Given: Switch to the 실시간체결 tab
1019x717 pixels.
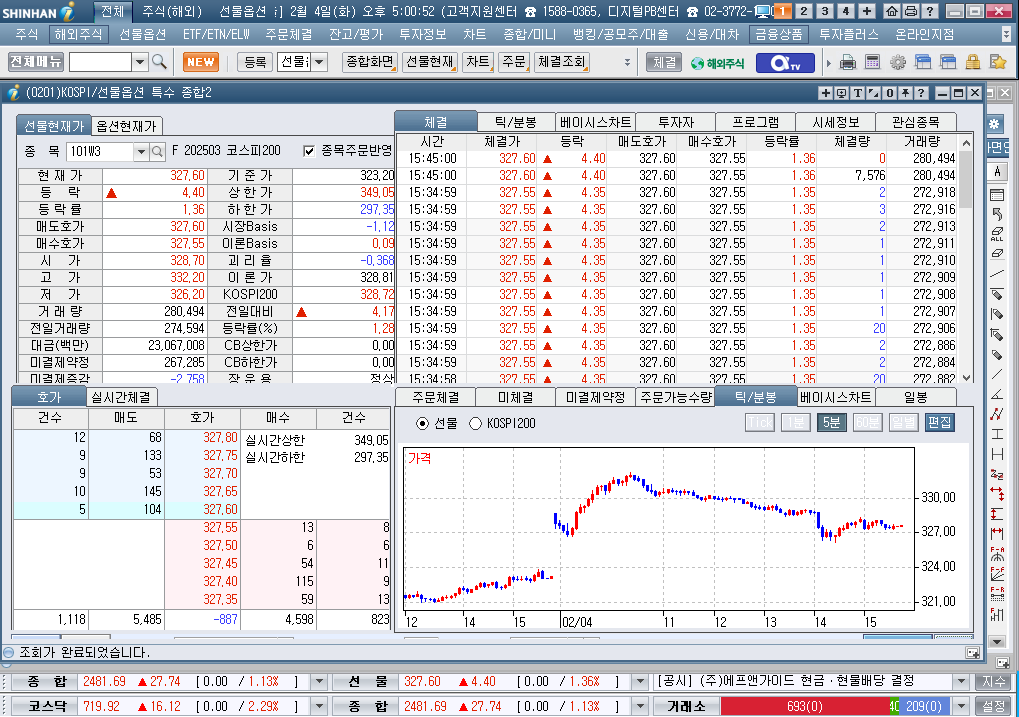Looking at the screenshot, I should 121,397.
